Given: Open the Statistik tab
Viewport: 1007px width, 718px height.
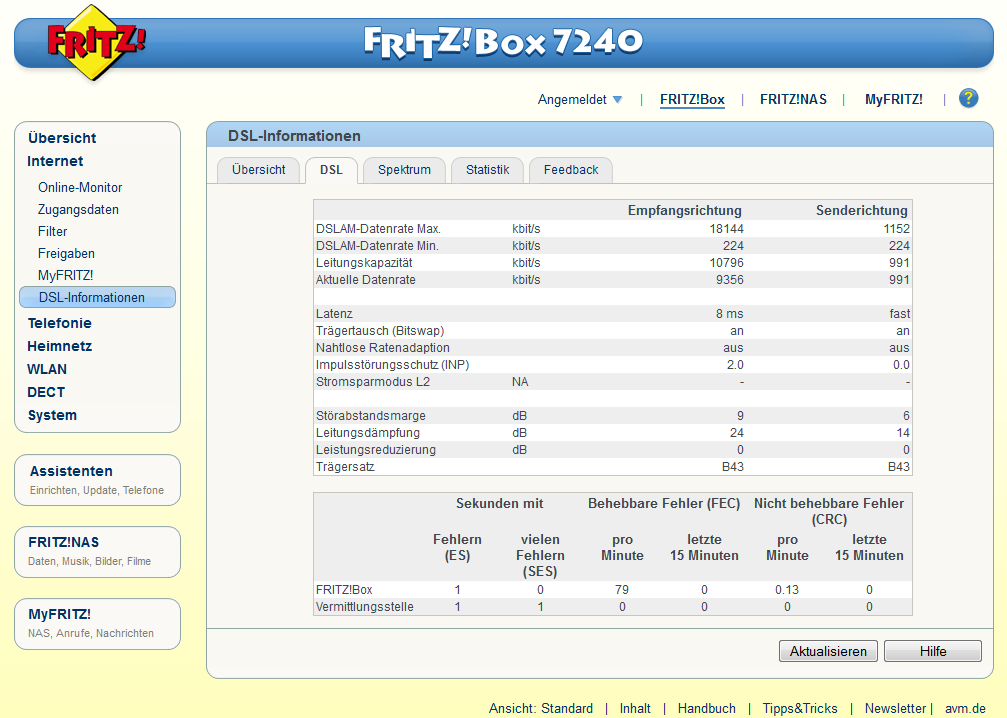Looking at the screenshot, I should point(487,170).
